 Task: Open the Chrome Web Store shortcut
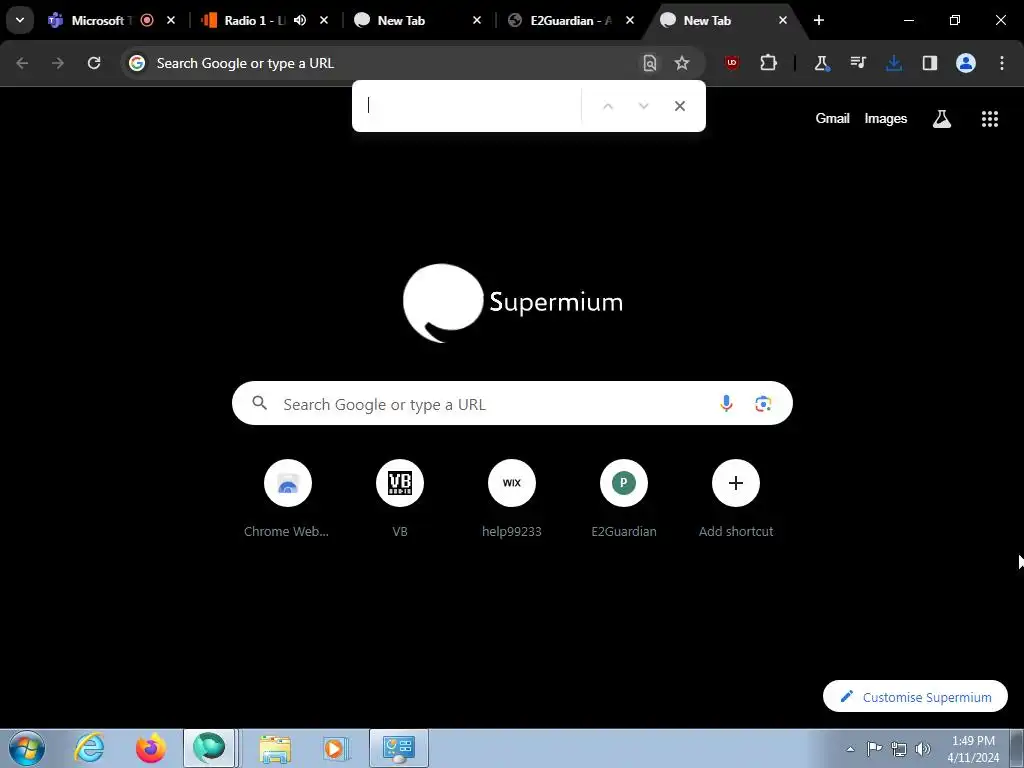tap(287, 499)
